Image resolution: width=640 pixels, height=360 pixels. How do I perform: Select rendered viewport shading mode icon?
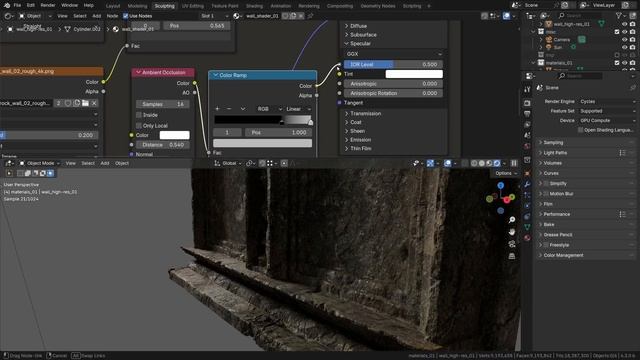(497, 163)
